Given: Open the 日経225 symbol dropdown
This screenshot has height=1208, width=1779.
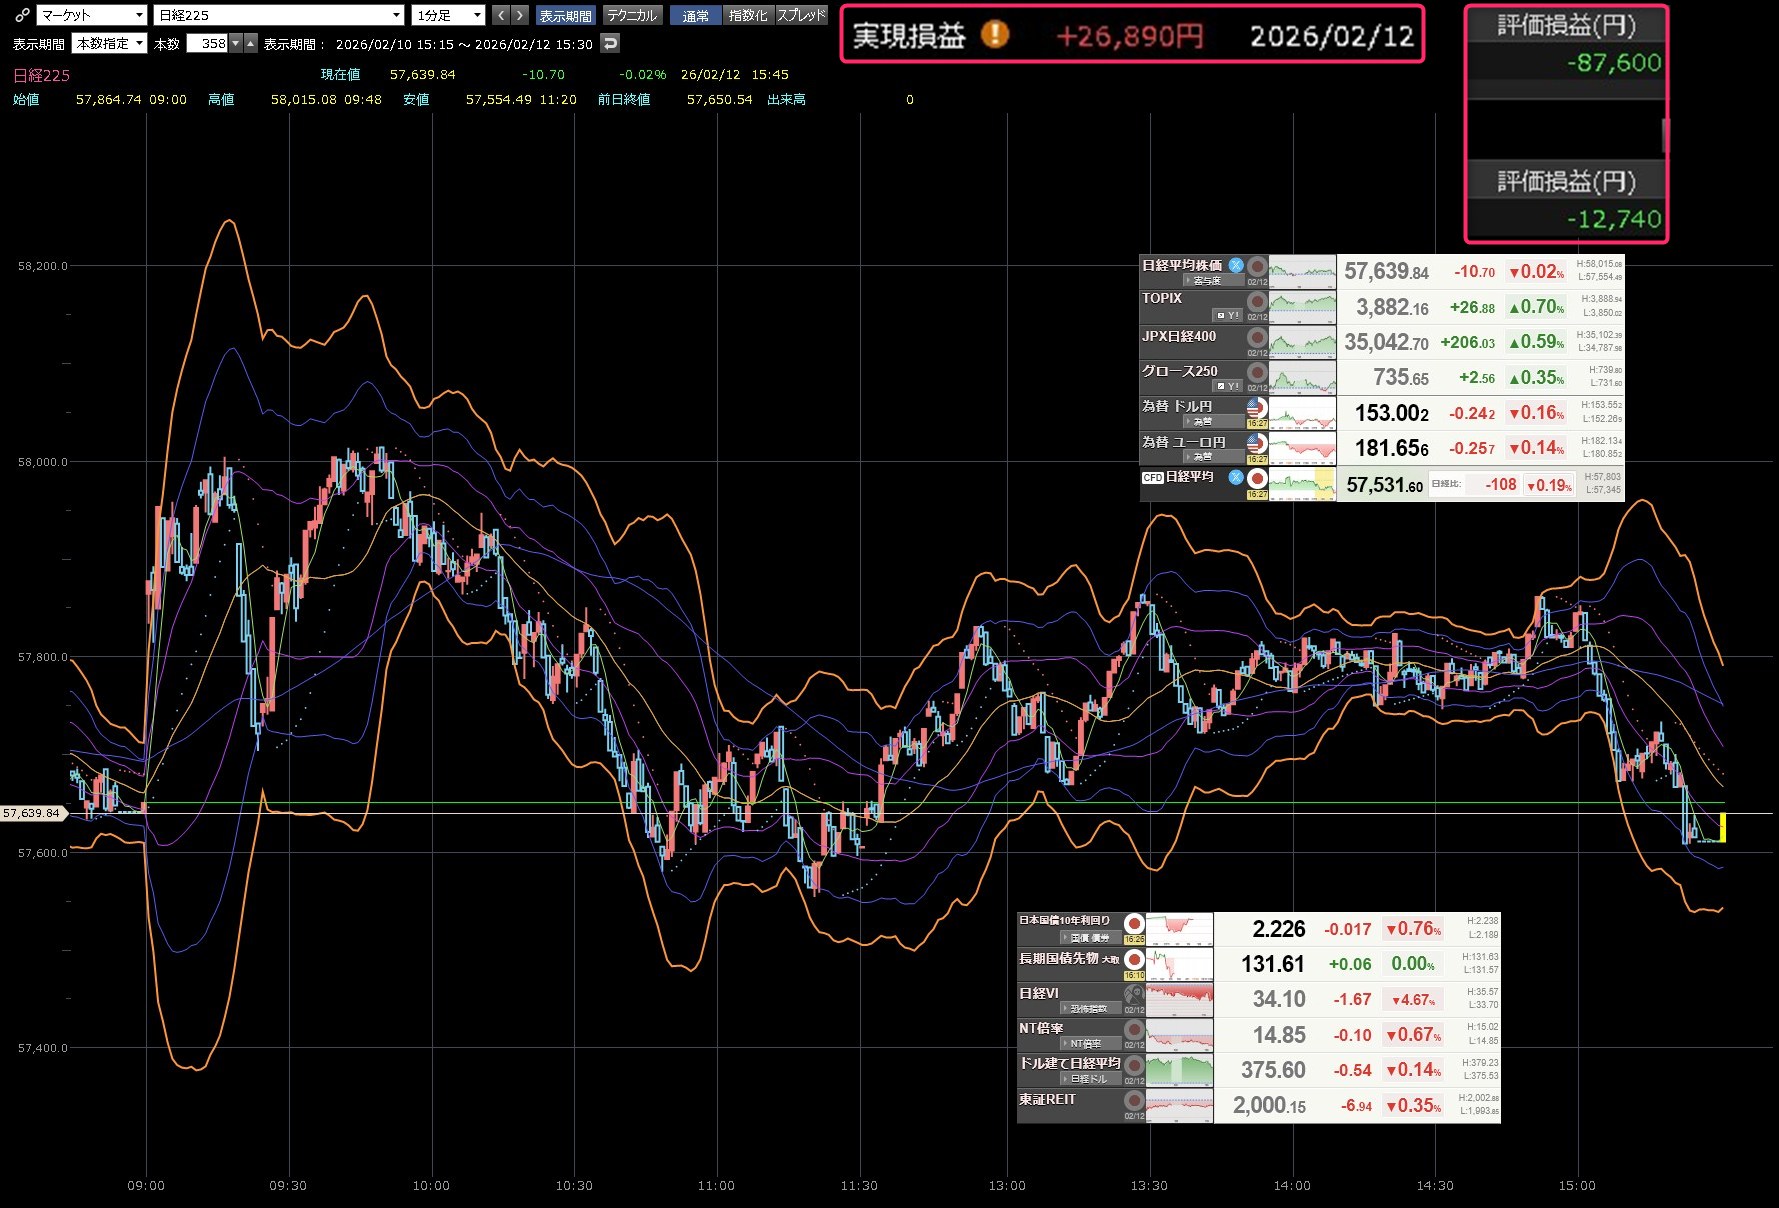Looking at the screenshot, I should [279, 15].
